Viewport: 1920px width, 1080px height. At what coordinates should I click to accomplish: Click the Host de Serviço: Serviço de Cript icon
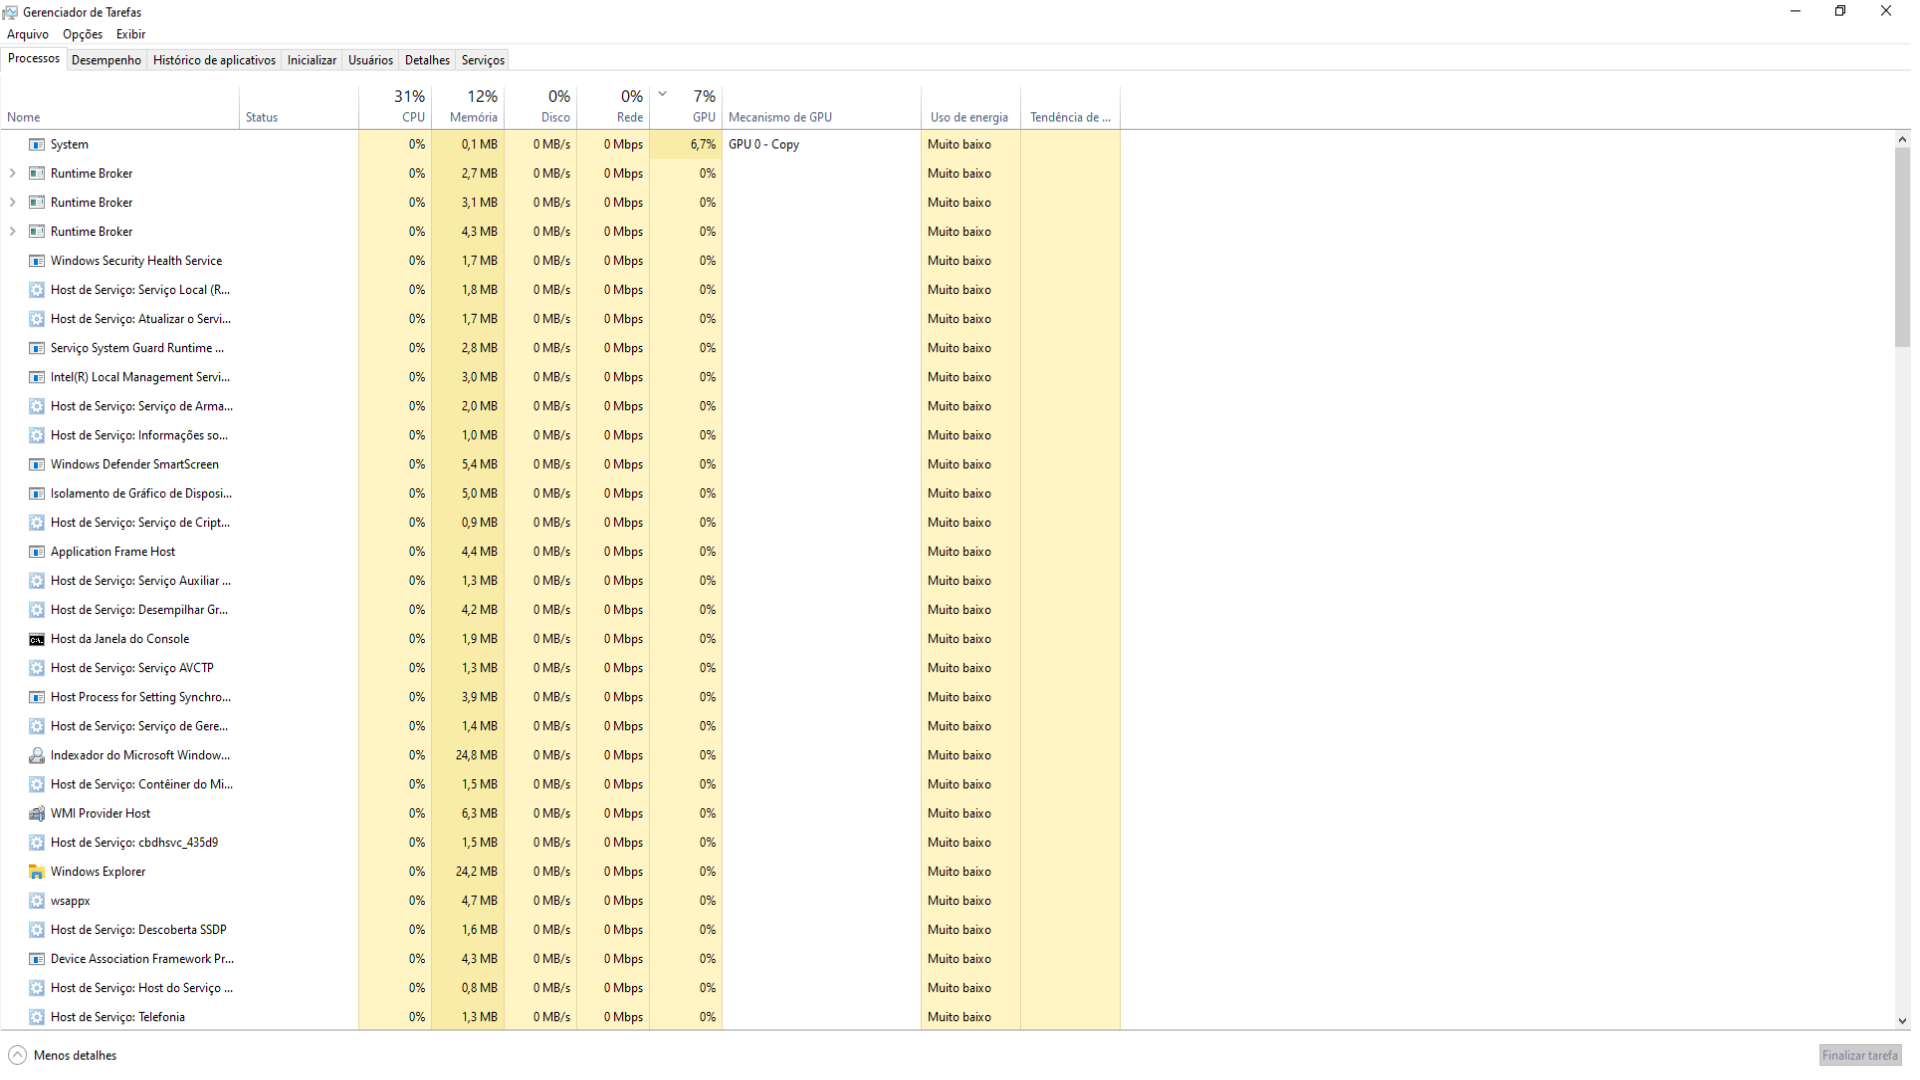(37, 523)
